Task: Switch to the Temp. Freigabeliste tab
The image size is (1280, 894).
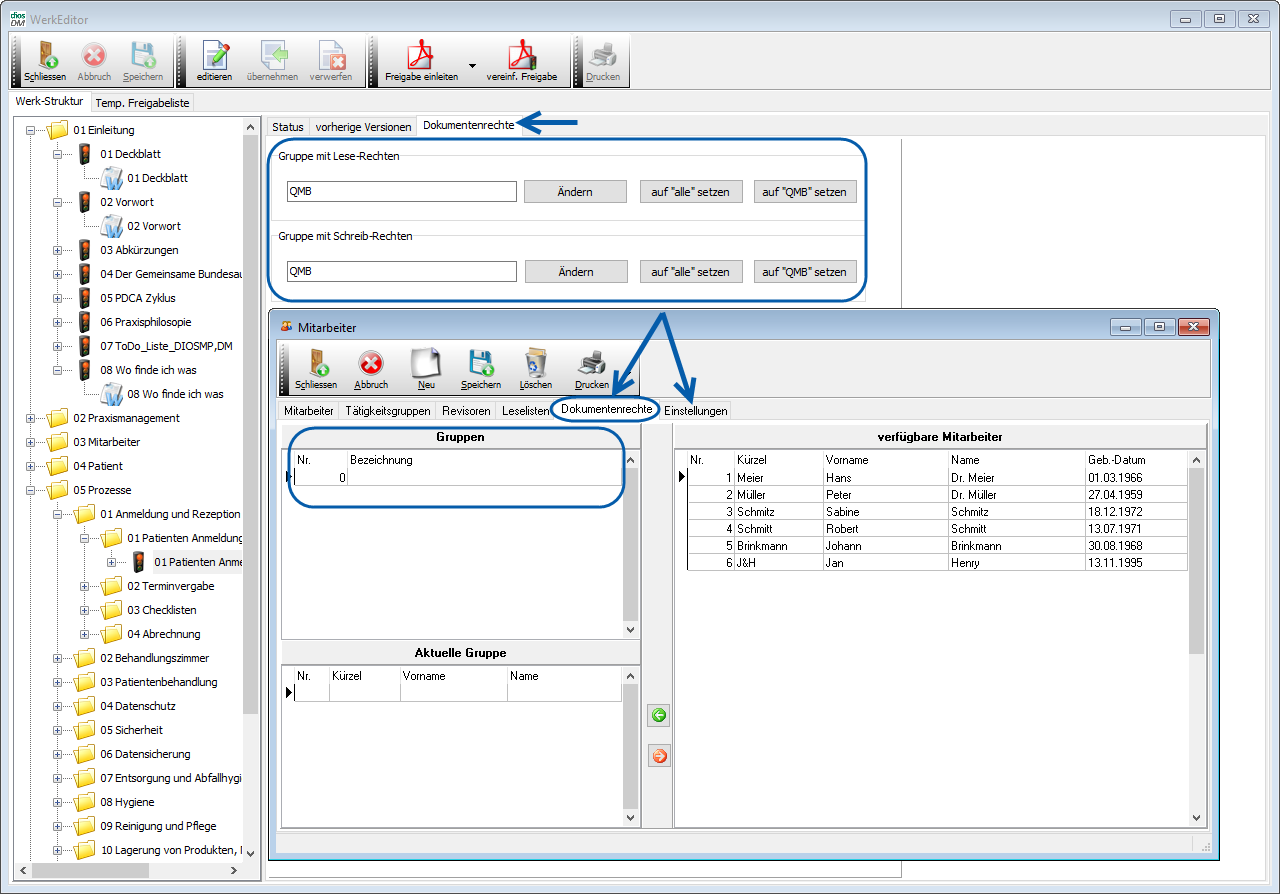Action: click(142, 103)
